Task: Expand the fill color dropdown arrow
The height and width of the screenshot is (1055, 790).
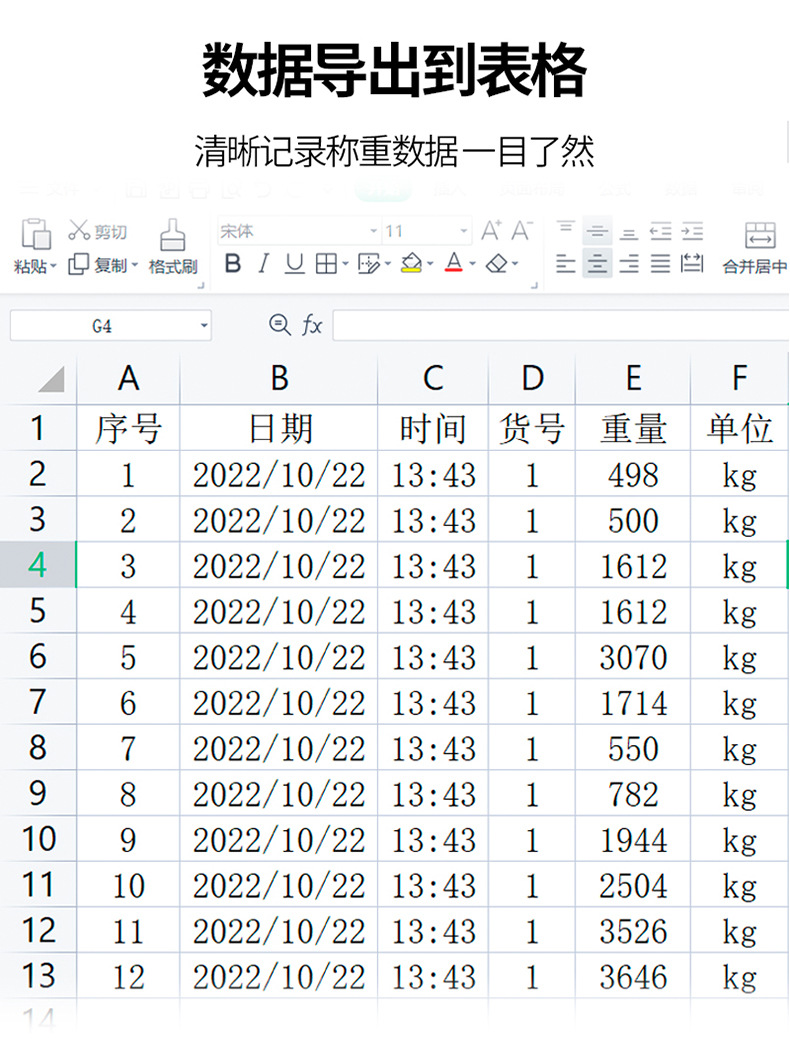Action: [430, 264]
